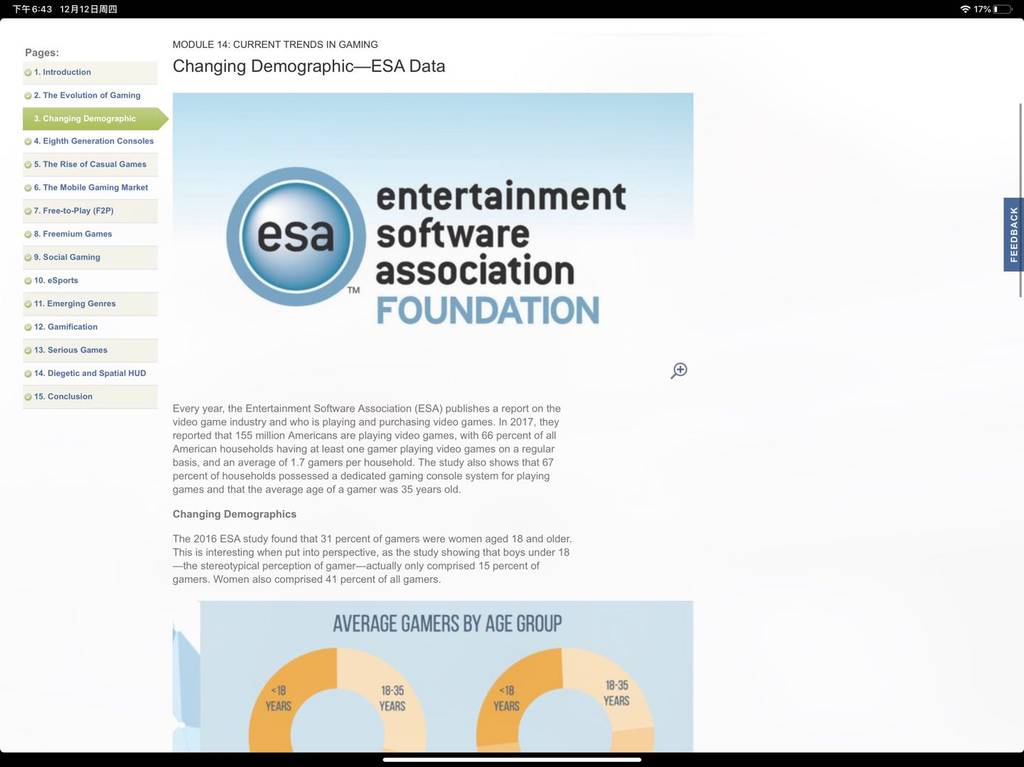Go to page 12. Gamification
Image resolution: width=1024 pixels, height=767 pixels.
(x=90, y=327)
